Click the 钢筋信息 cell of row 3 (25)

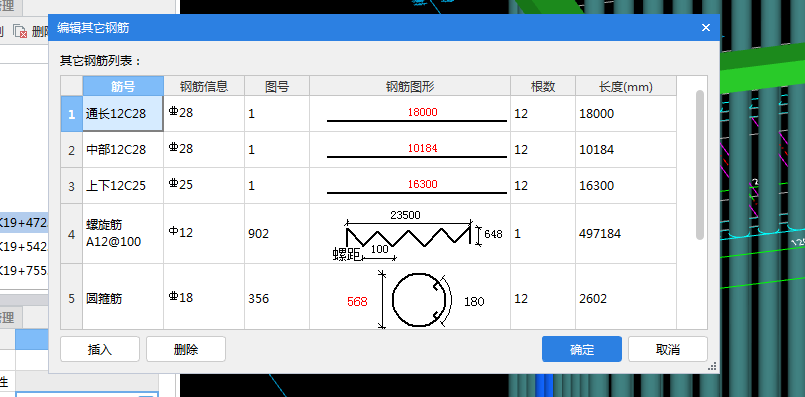[x=204, y=185]
